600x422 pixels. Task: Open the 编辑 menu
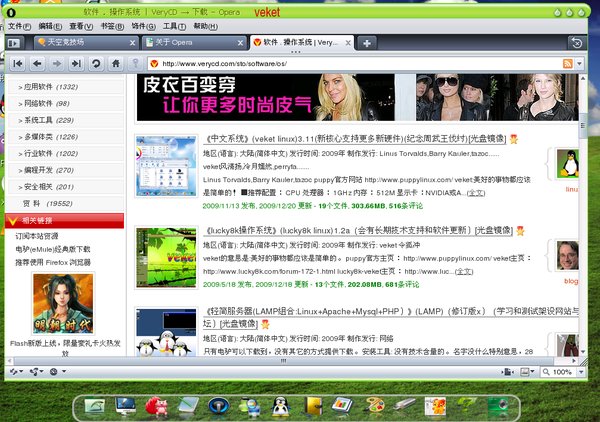[50, 26]
